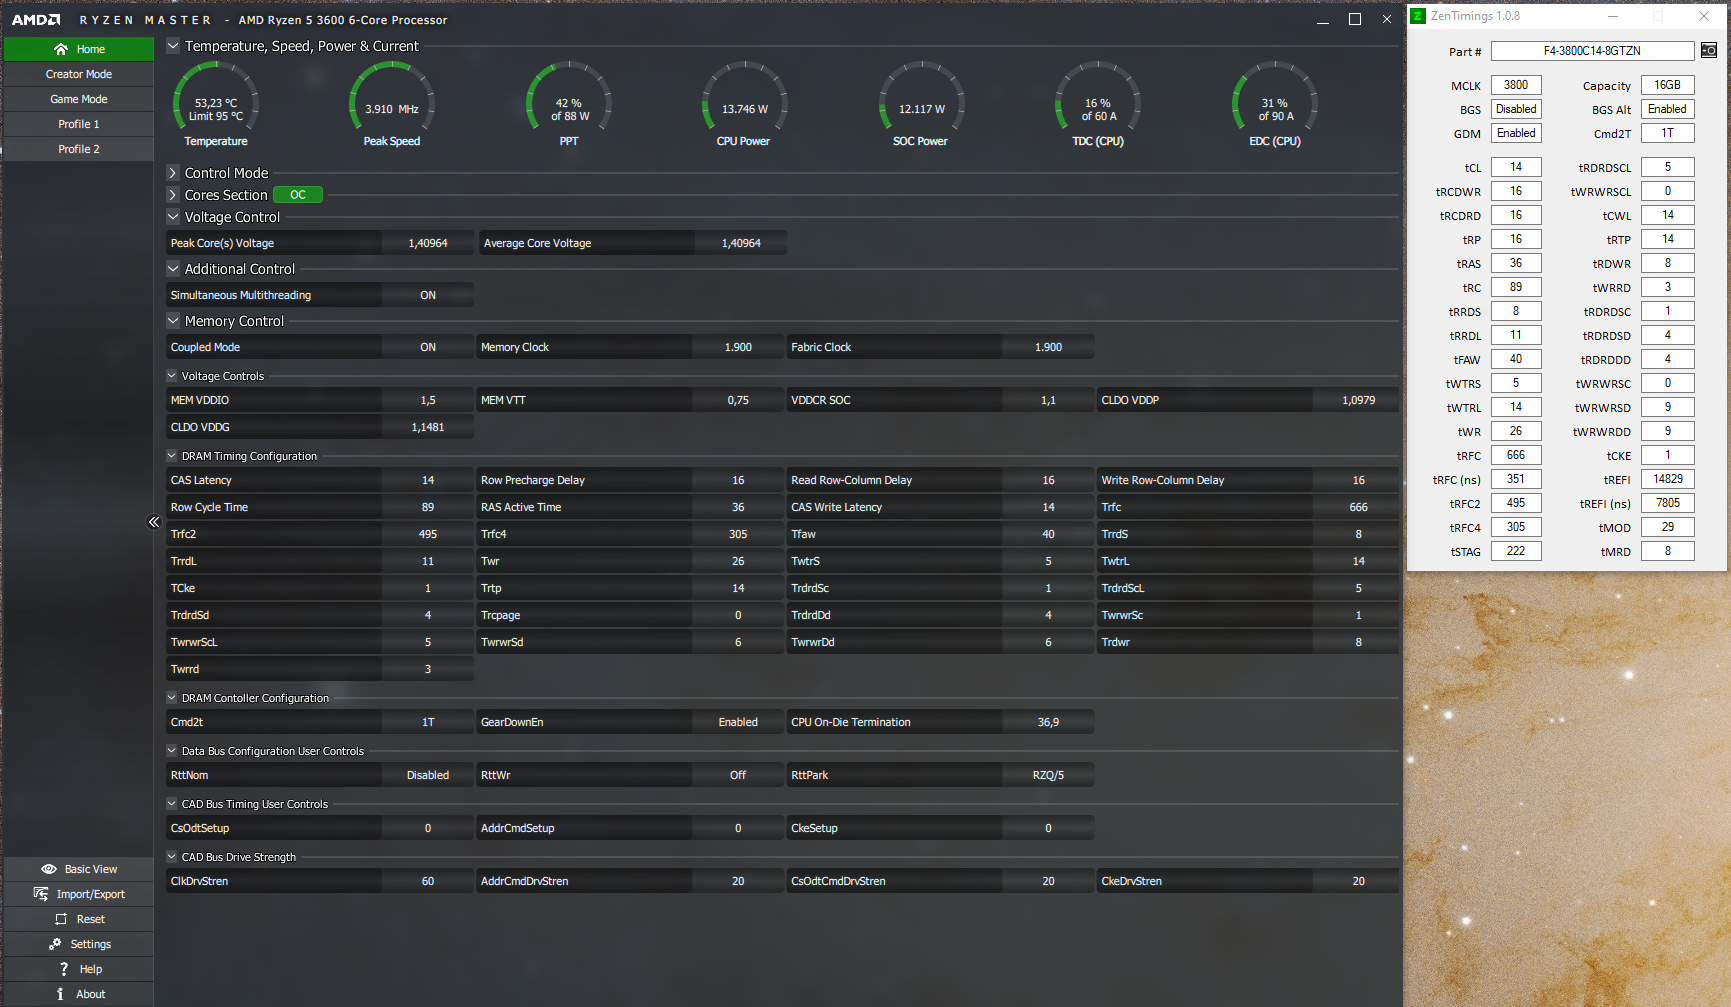Image resolution: width=1731 pixels, height=1007 pixels.
Task: Click the Memory Clock 1.900 value
Action: [x=738, y=347]
